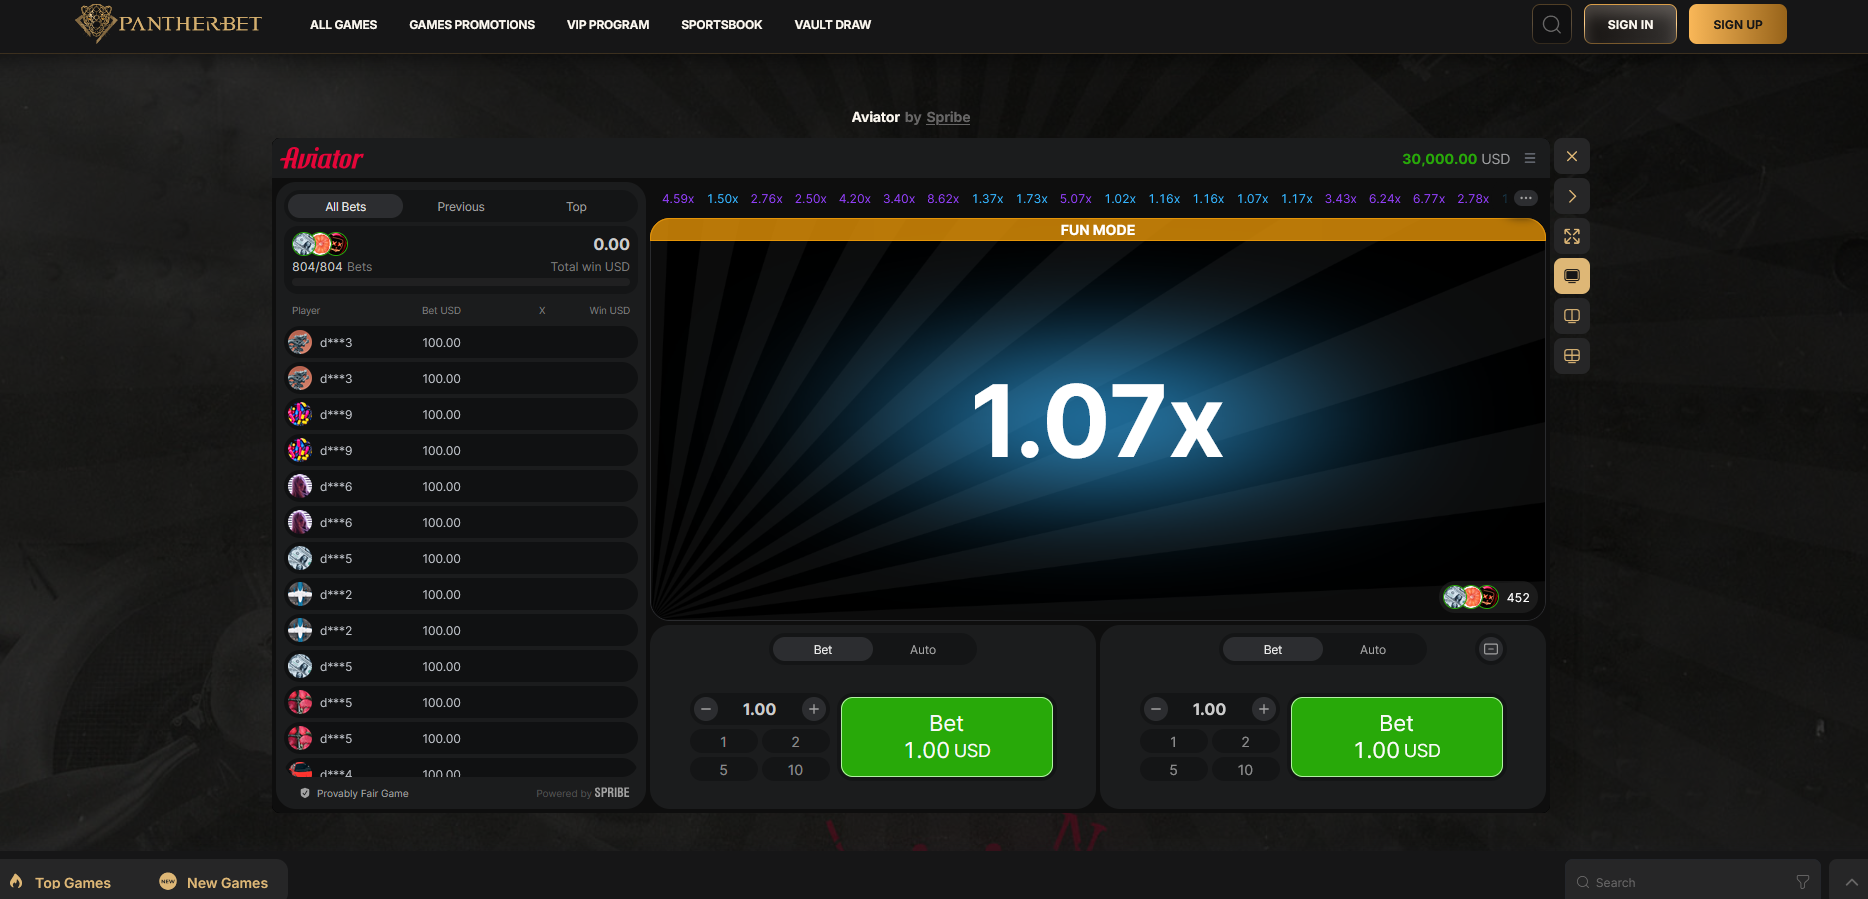Select the single-screen layout icon
The image size is (1868, 899).
1571,277
